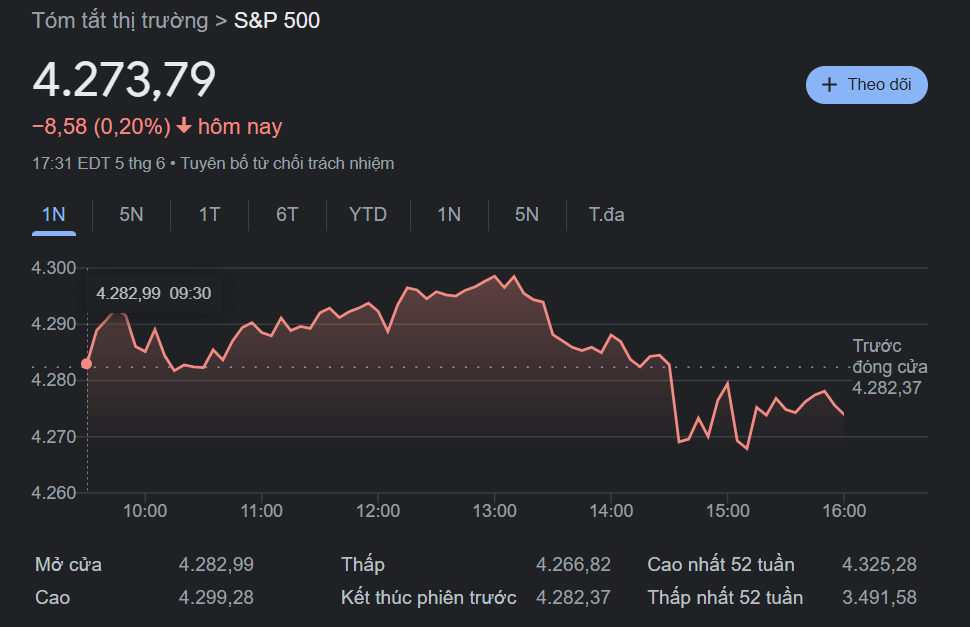Screen dimensions: 970x627
Task: Switch to the 6T range tab
Action: [x=287, y=214]
